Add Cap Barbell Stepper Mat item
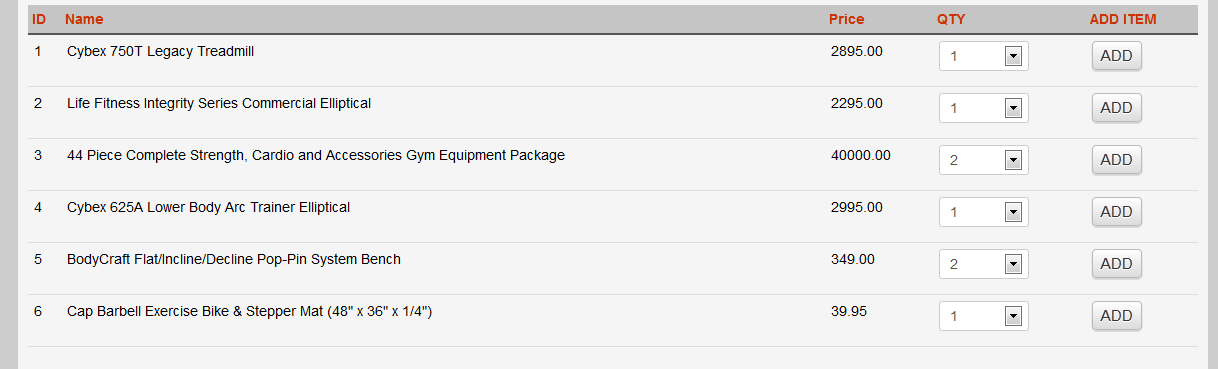Screen dimensions: 1218x369 [x=1116, y=316]
